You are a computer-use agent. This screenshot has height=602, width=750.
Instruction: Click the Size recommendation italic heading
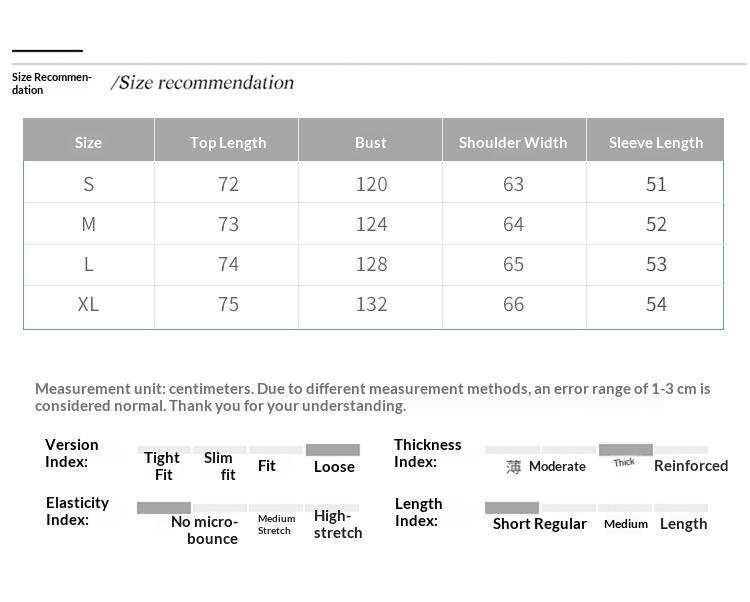pyautogui.click(x=202, y=83)
